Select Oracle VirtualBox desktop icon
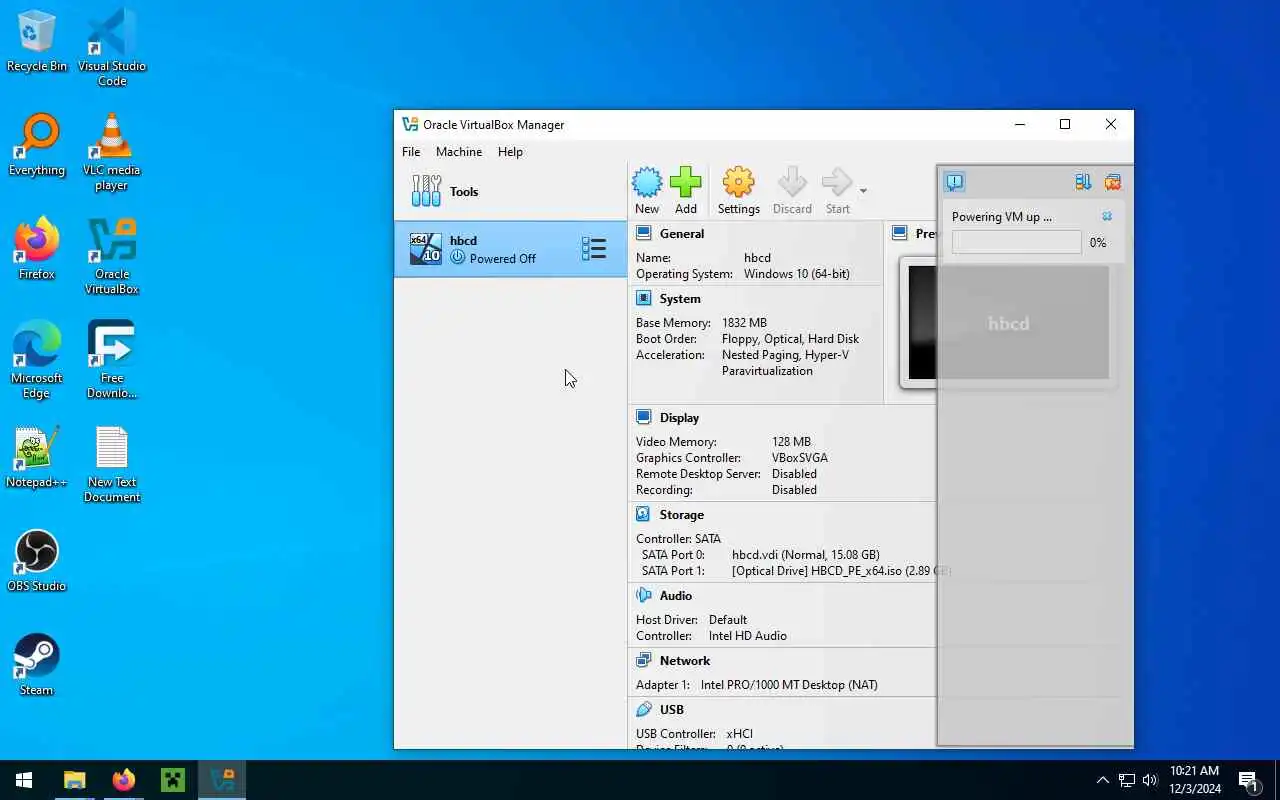1280x800 pixels. pyautogui.click(x=112, y=255)
